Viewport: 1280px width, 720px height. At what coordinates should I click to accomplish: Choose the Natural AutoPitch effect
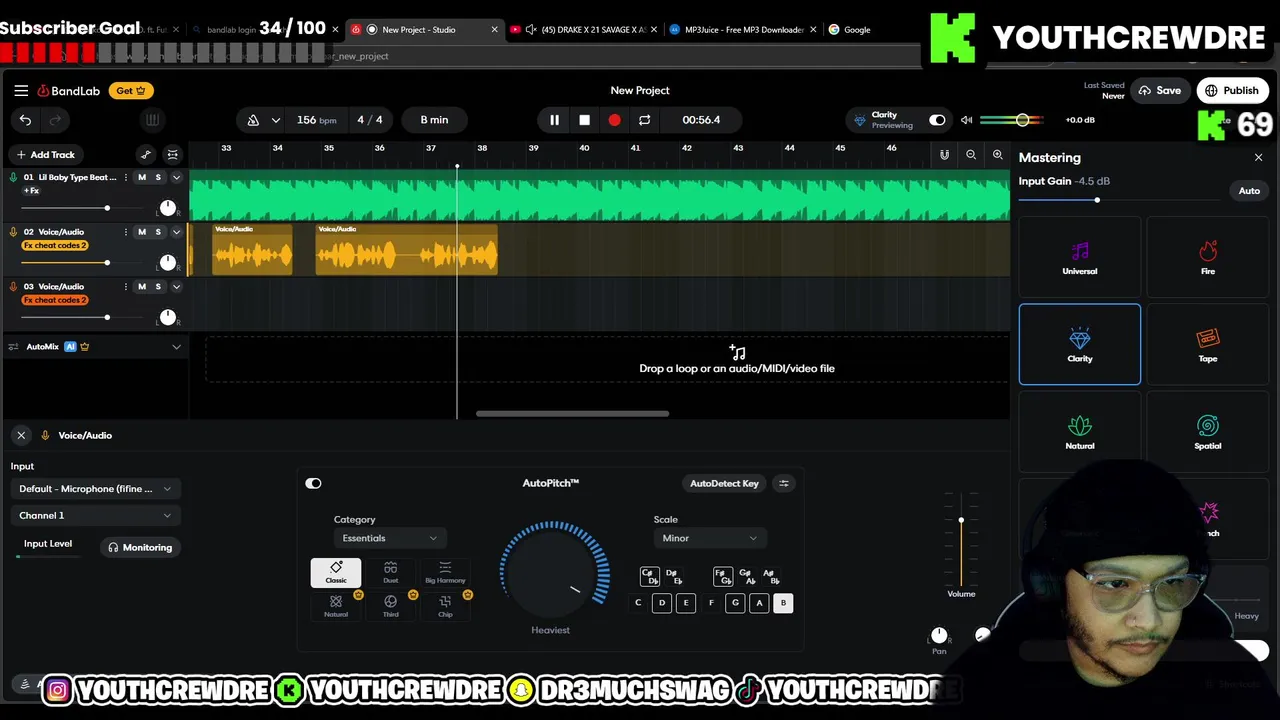pyautogui.click(x=336, y=606)
